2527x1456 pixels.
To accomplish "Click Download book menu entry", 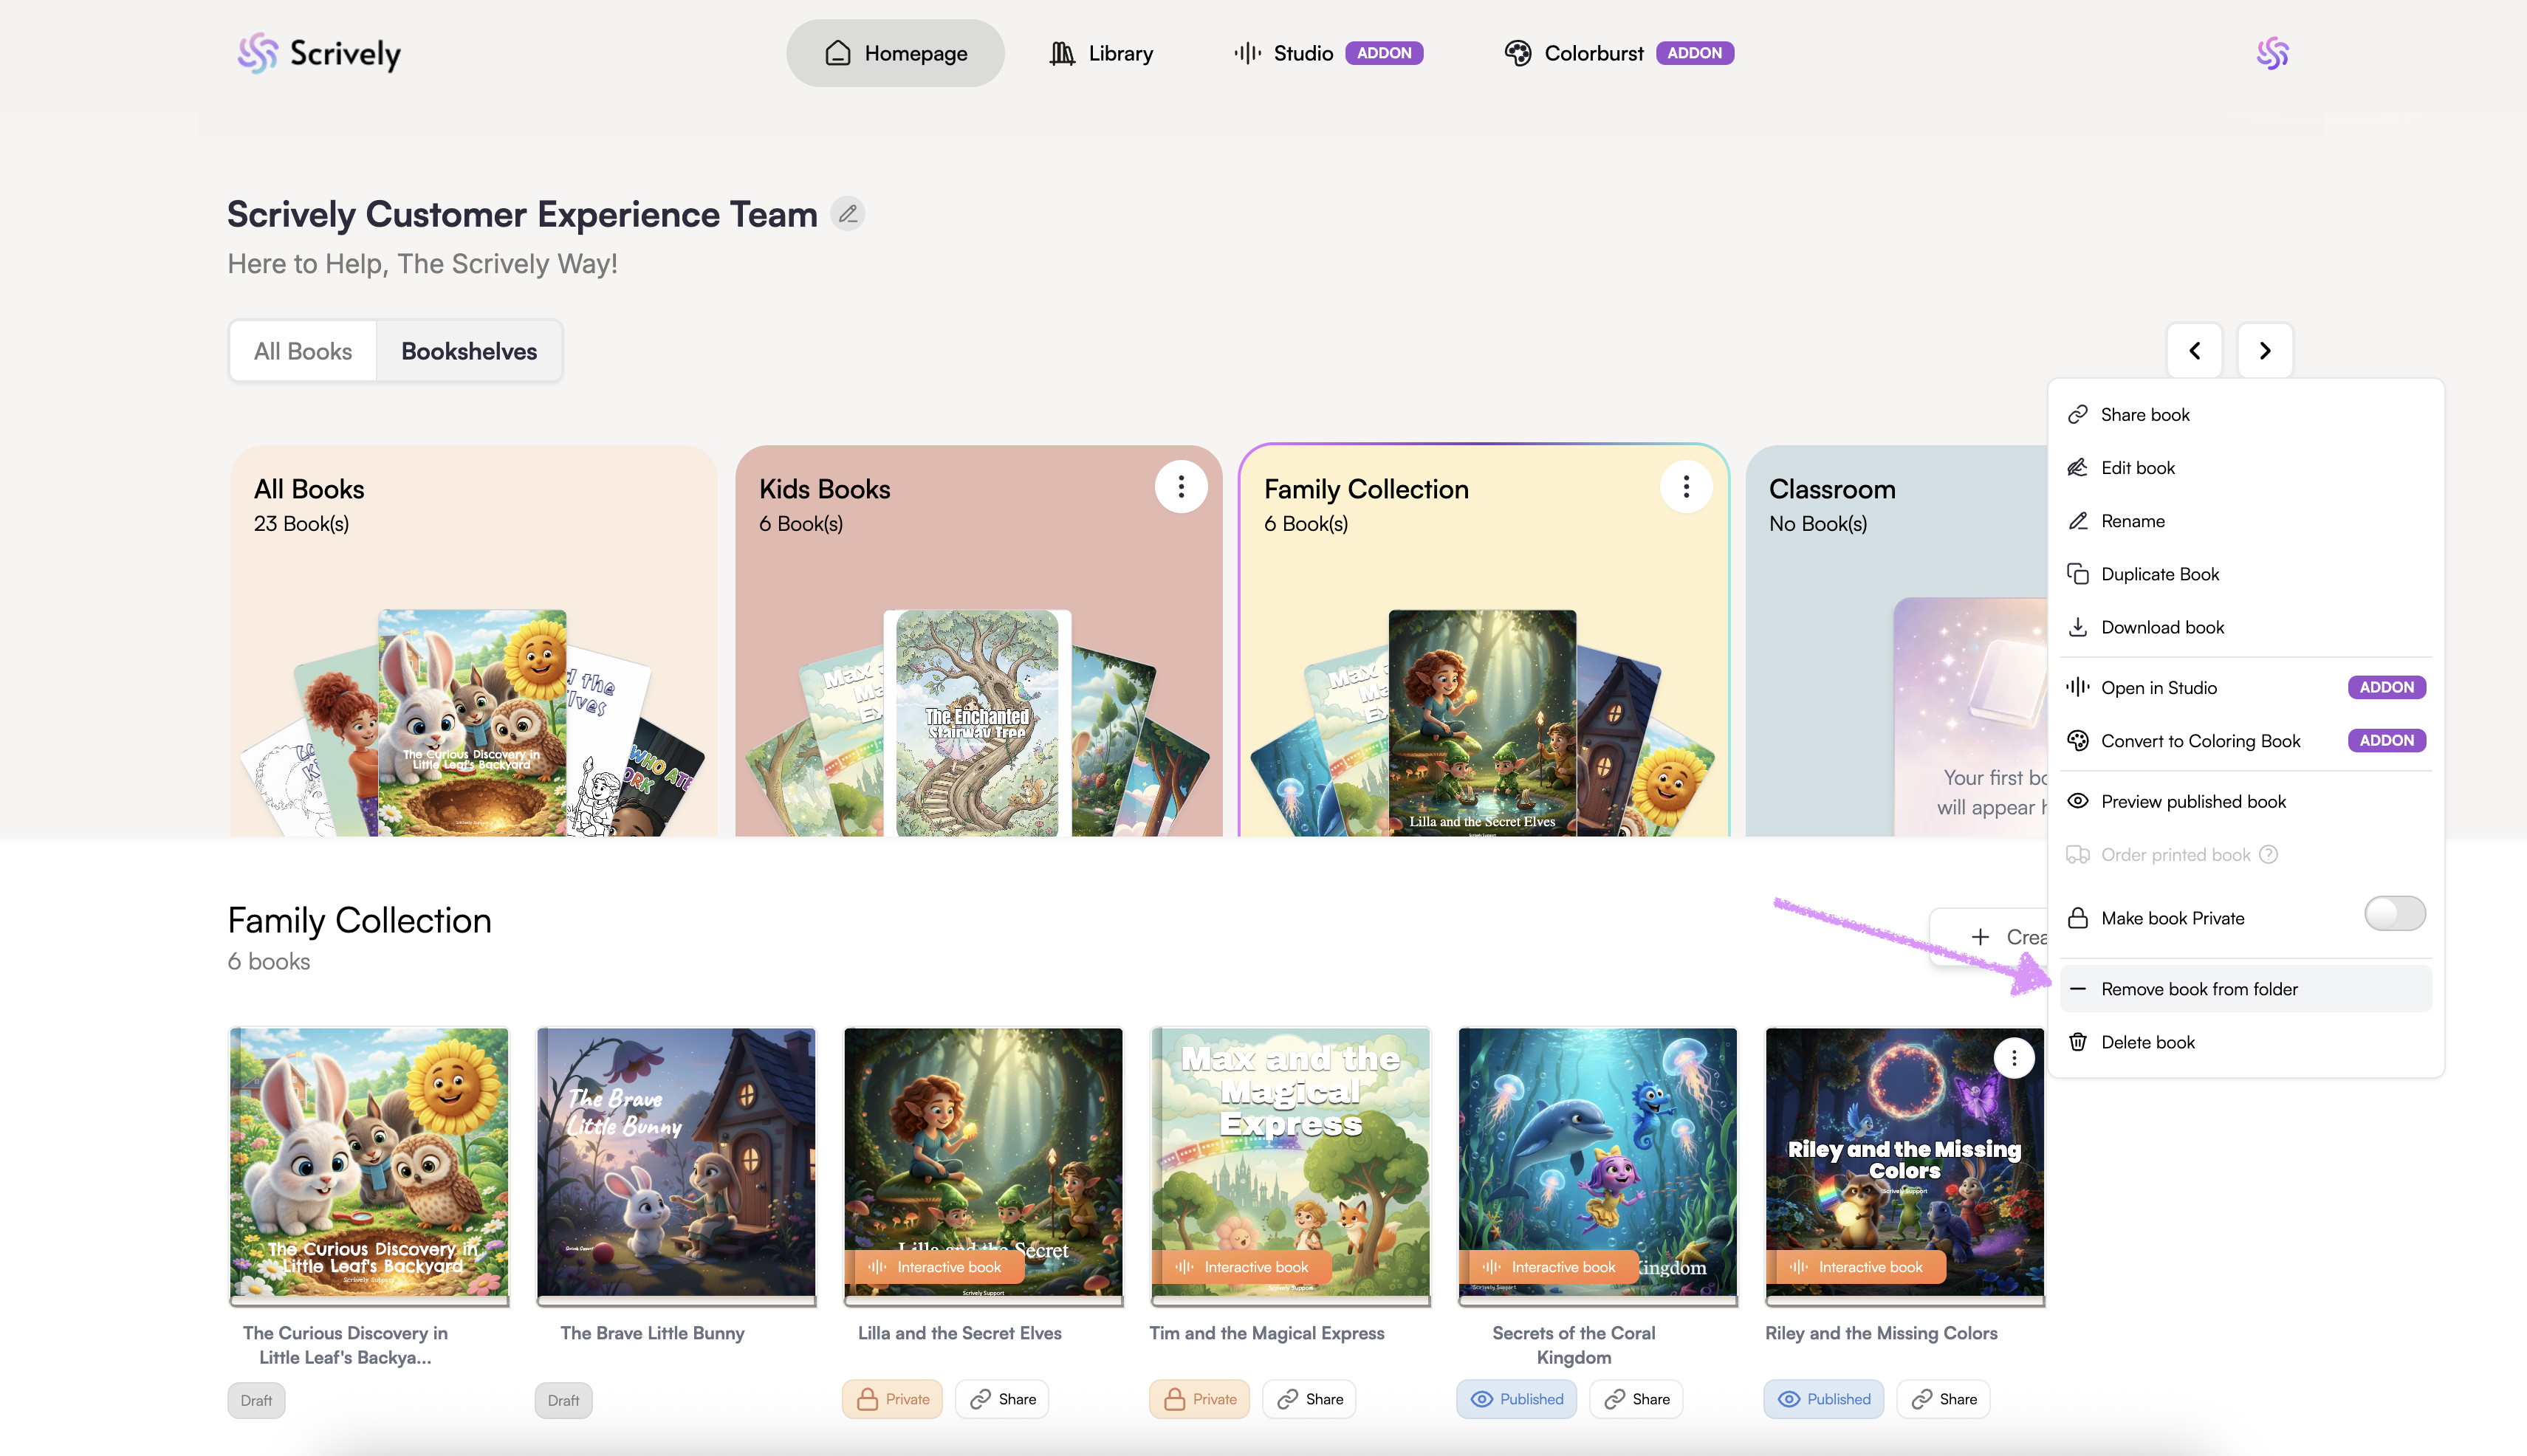I will (2162, 627).
